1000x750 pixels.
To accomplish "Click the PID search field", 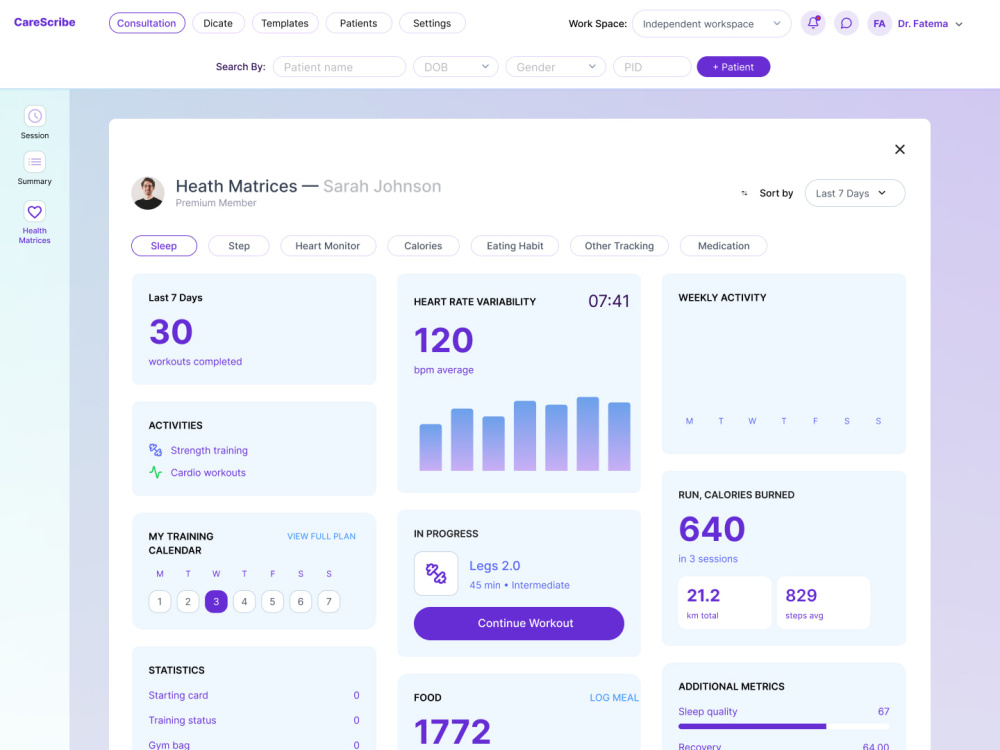I will coord(652,67).
